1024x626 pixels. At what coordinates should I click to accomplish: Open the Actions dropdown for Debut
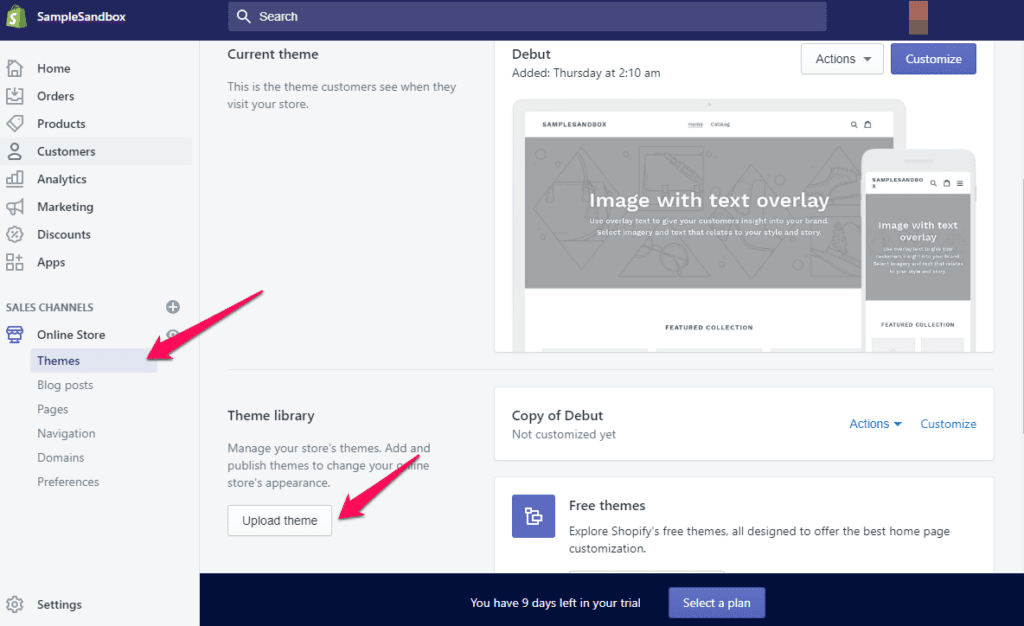click(x=841, y=58)
